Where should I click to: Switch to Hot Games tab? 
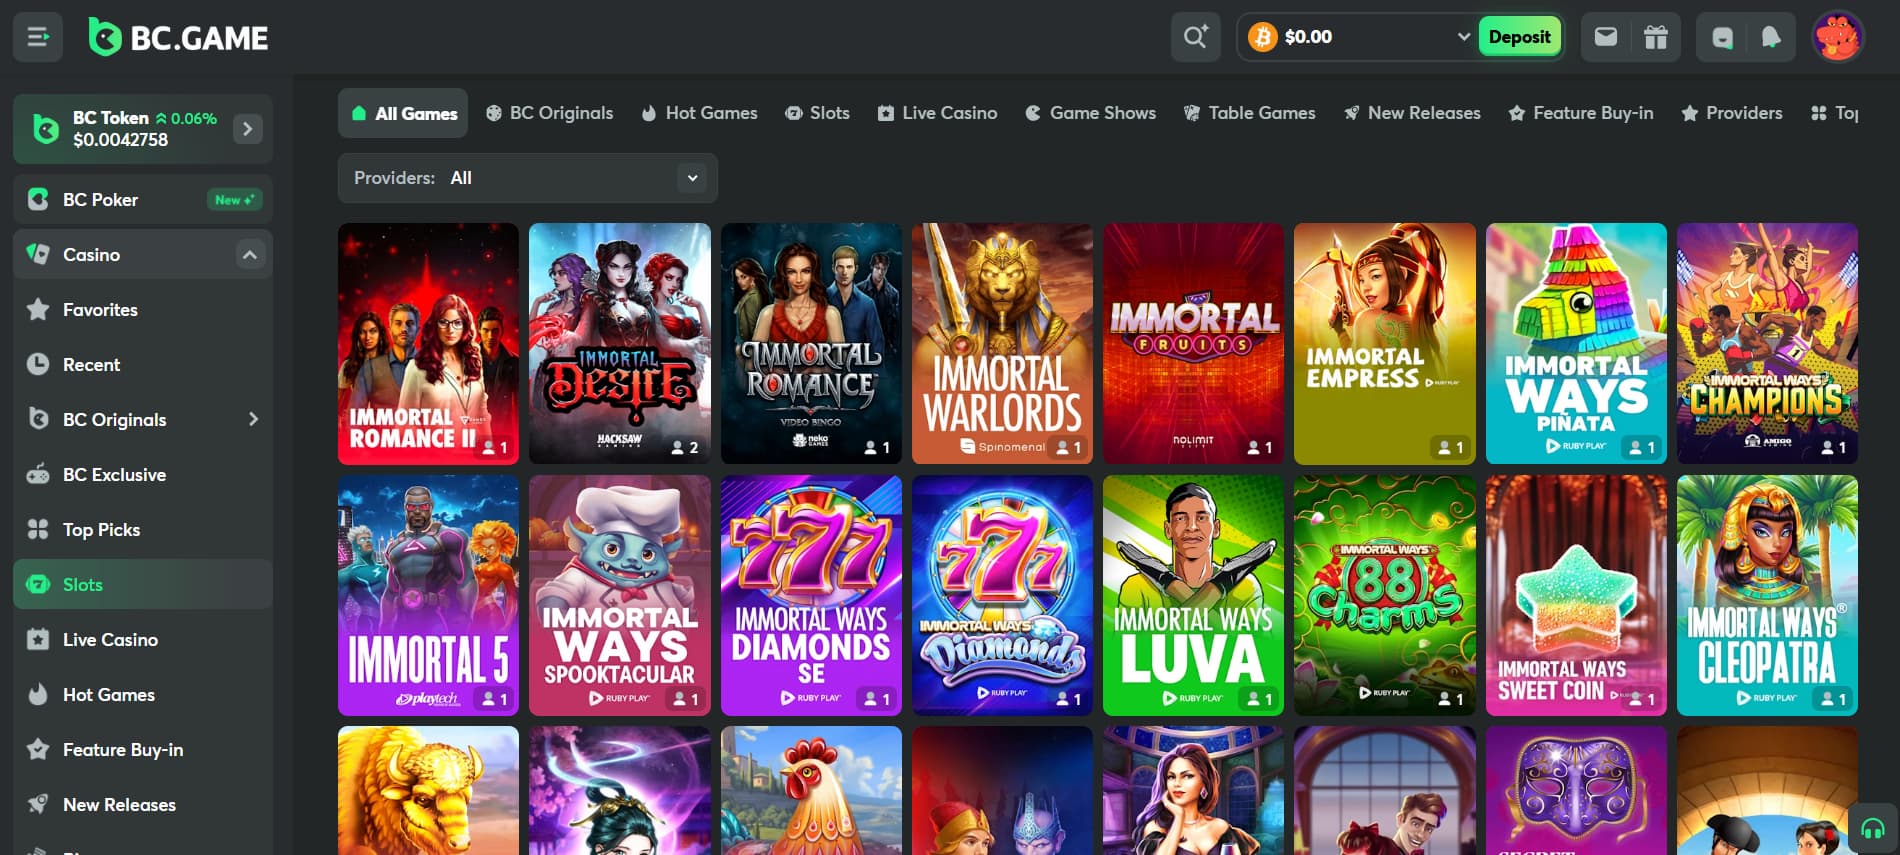tap(699, 114)
